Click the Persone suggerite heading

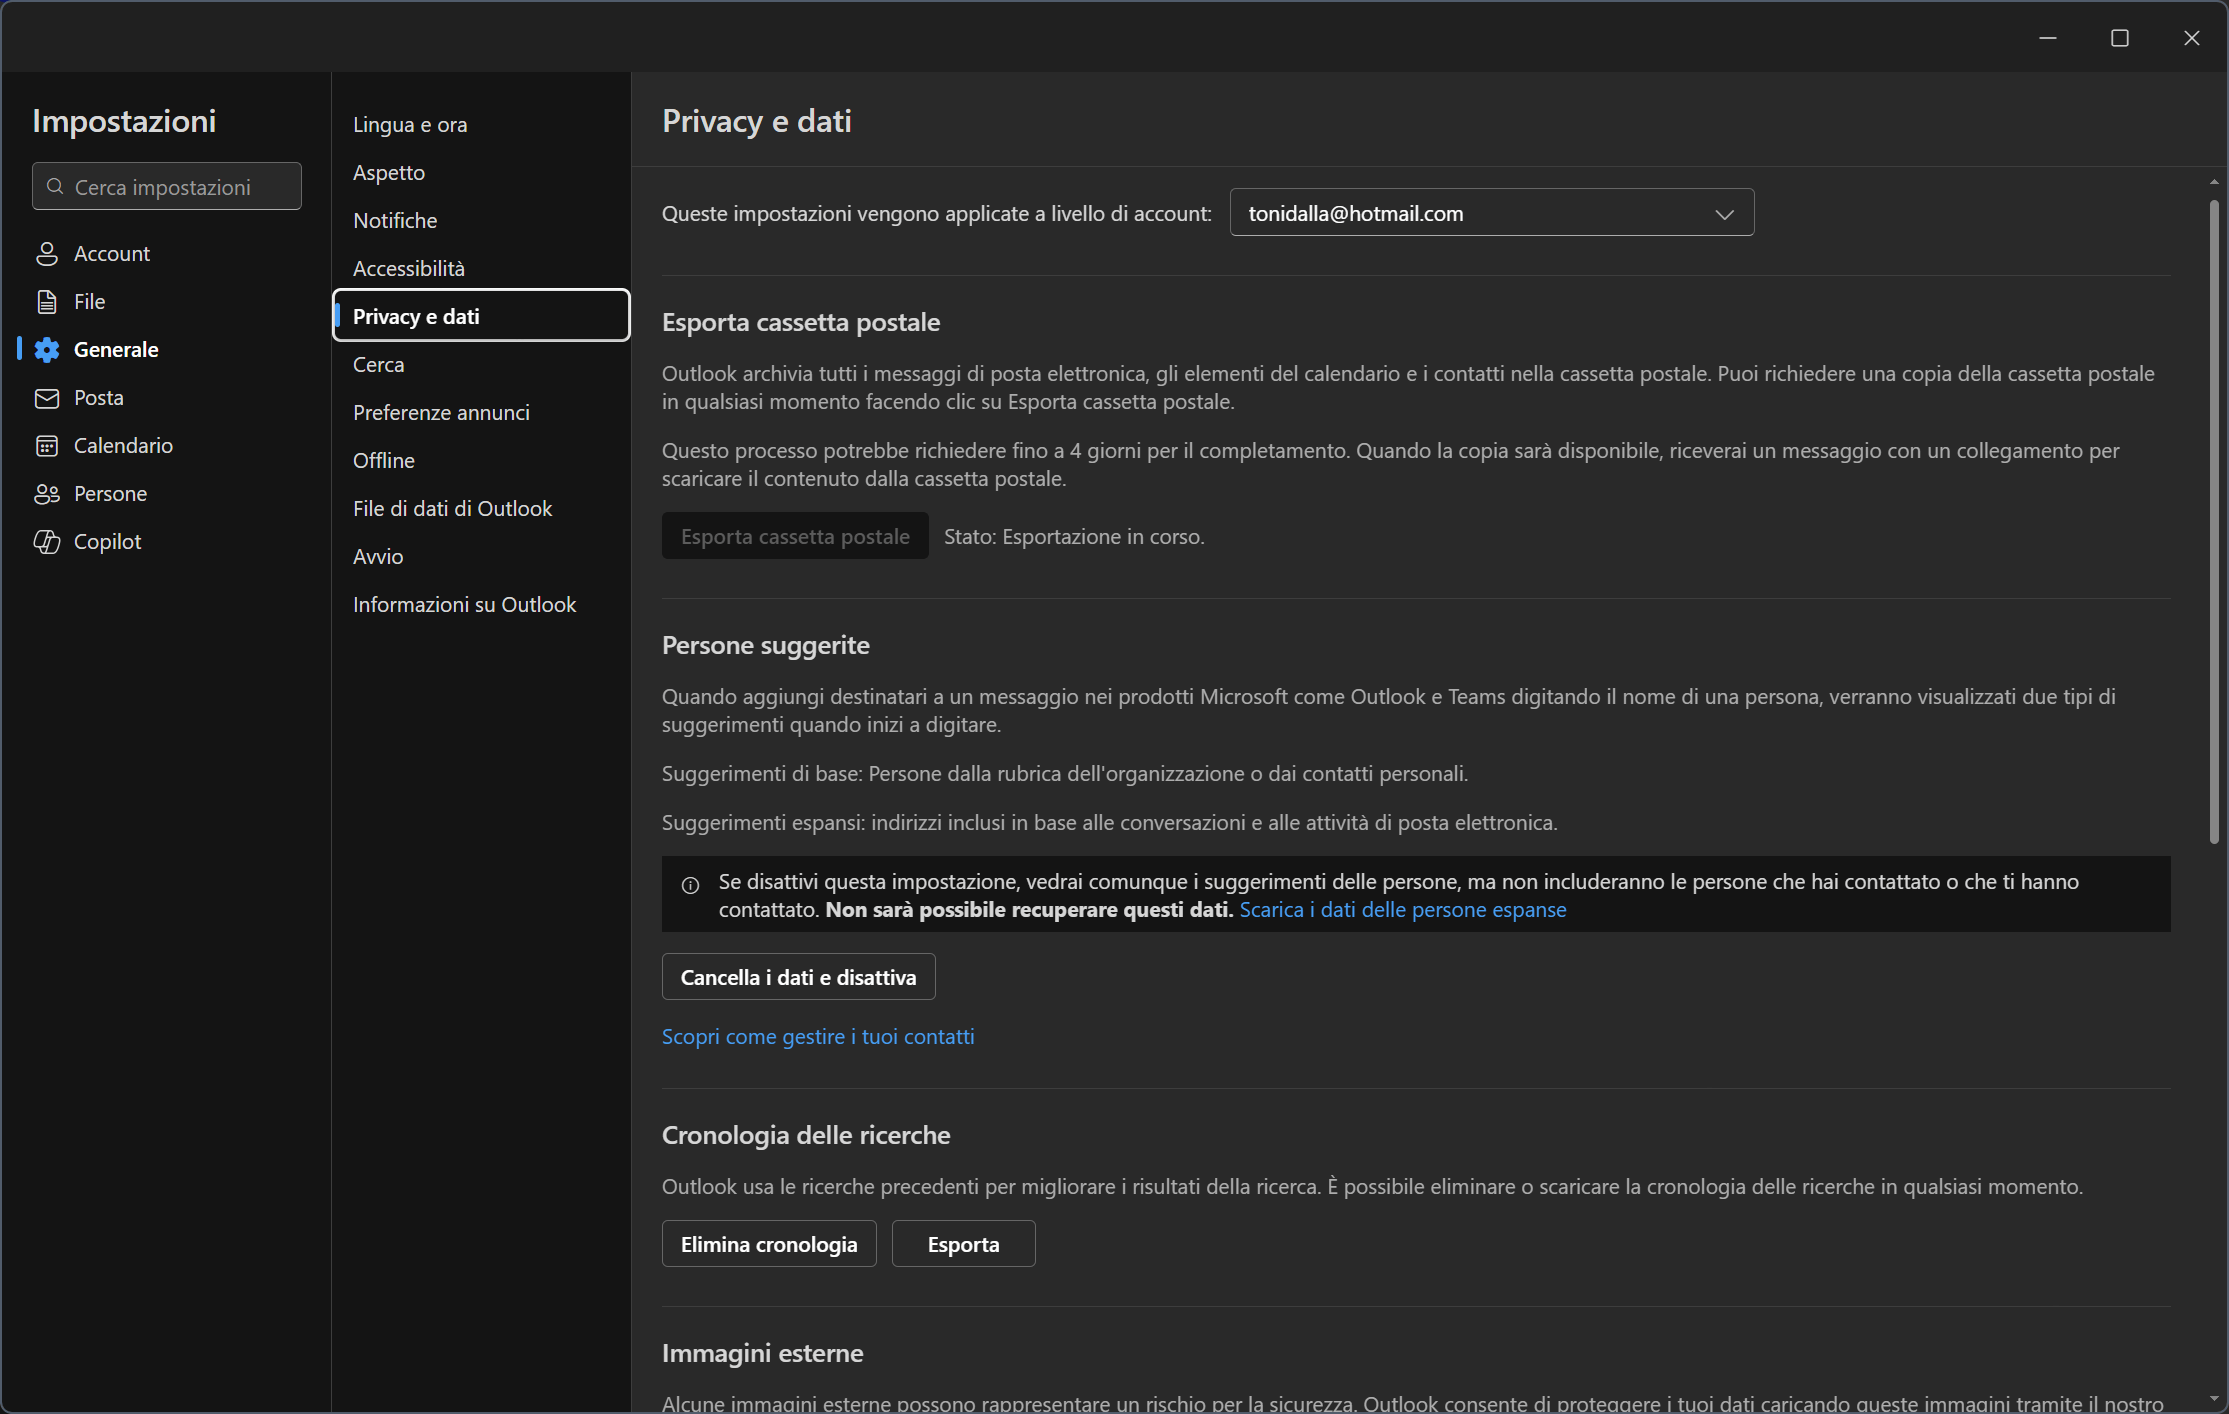click(766, 645)
